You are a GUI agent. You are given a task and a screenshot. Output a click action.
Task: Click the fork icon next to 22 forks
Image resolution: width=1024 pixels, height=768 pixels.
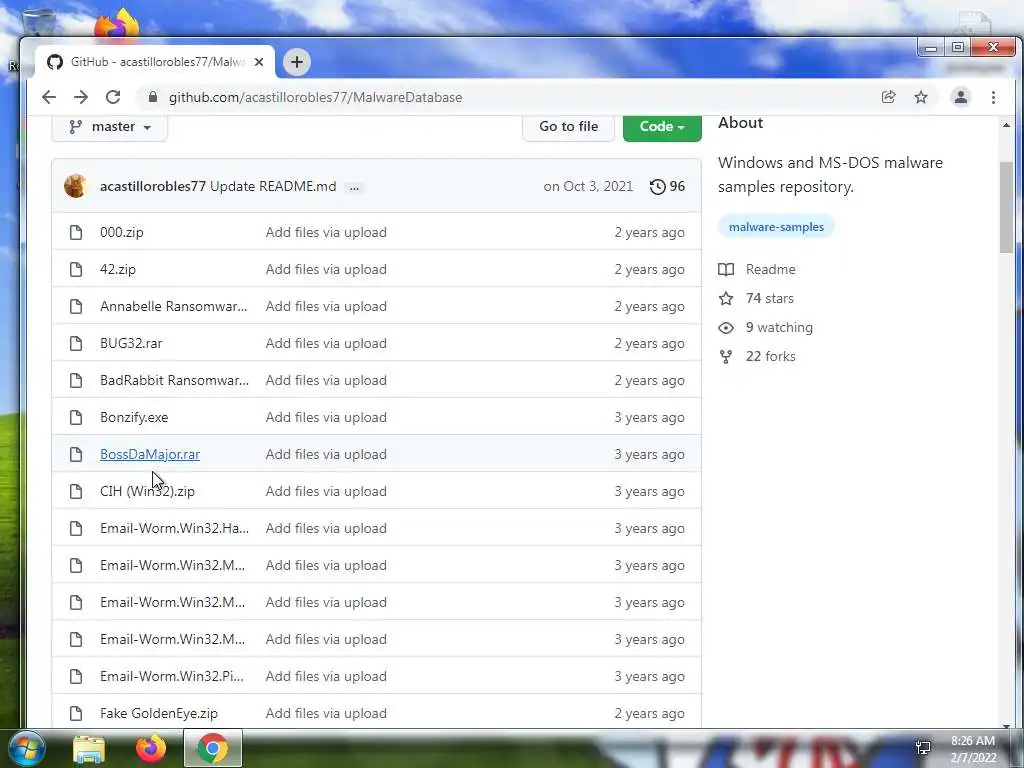[726, 357]
